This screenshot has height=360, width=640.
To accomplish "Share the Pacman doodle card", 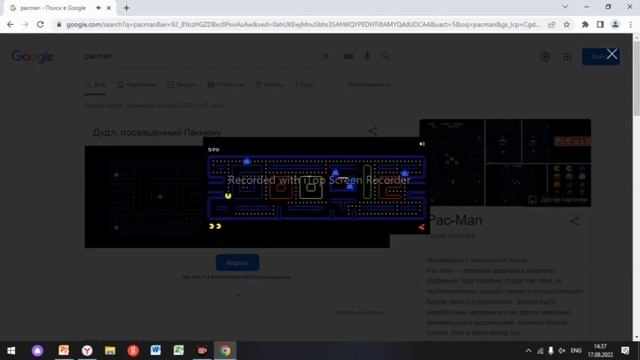I will [373, 131].
